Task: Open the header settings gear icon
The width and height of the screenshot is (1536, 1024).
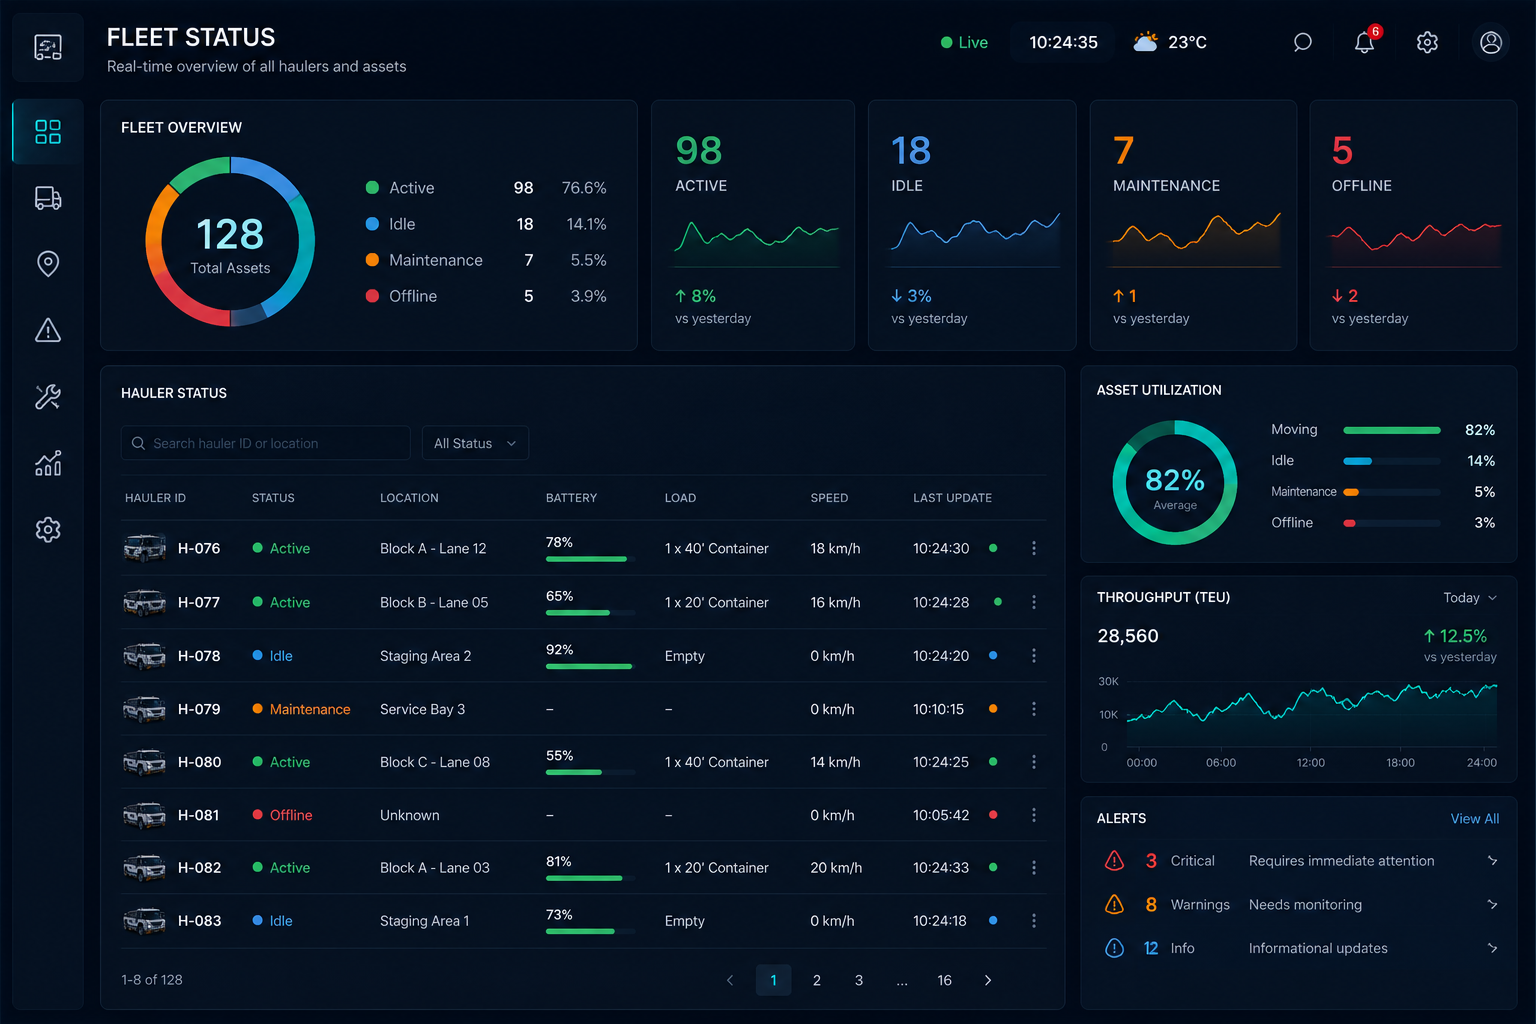Action: coord(1427,42)
